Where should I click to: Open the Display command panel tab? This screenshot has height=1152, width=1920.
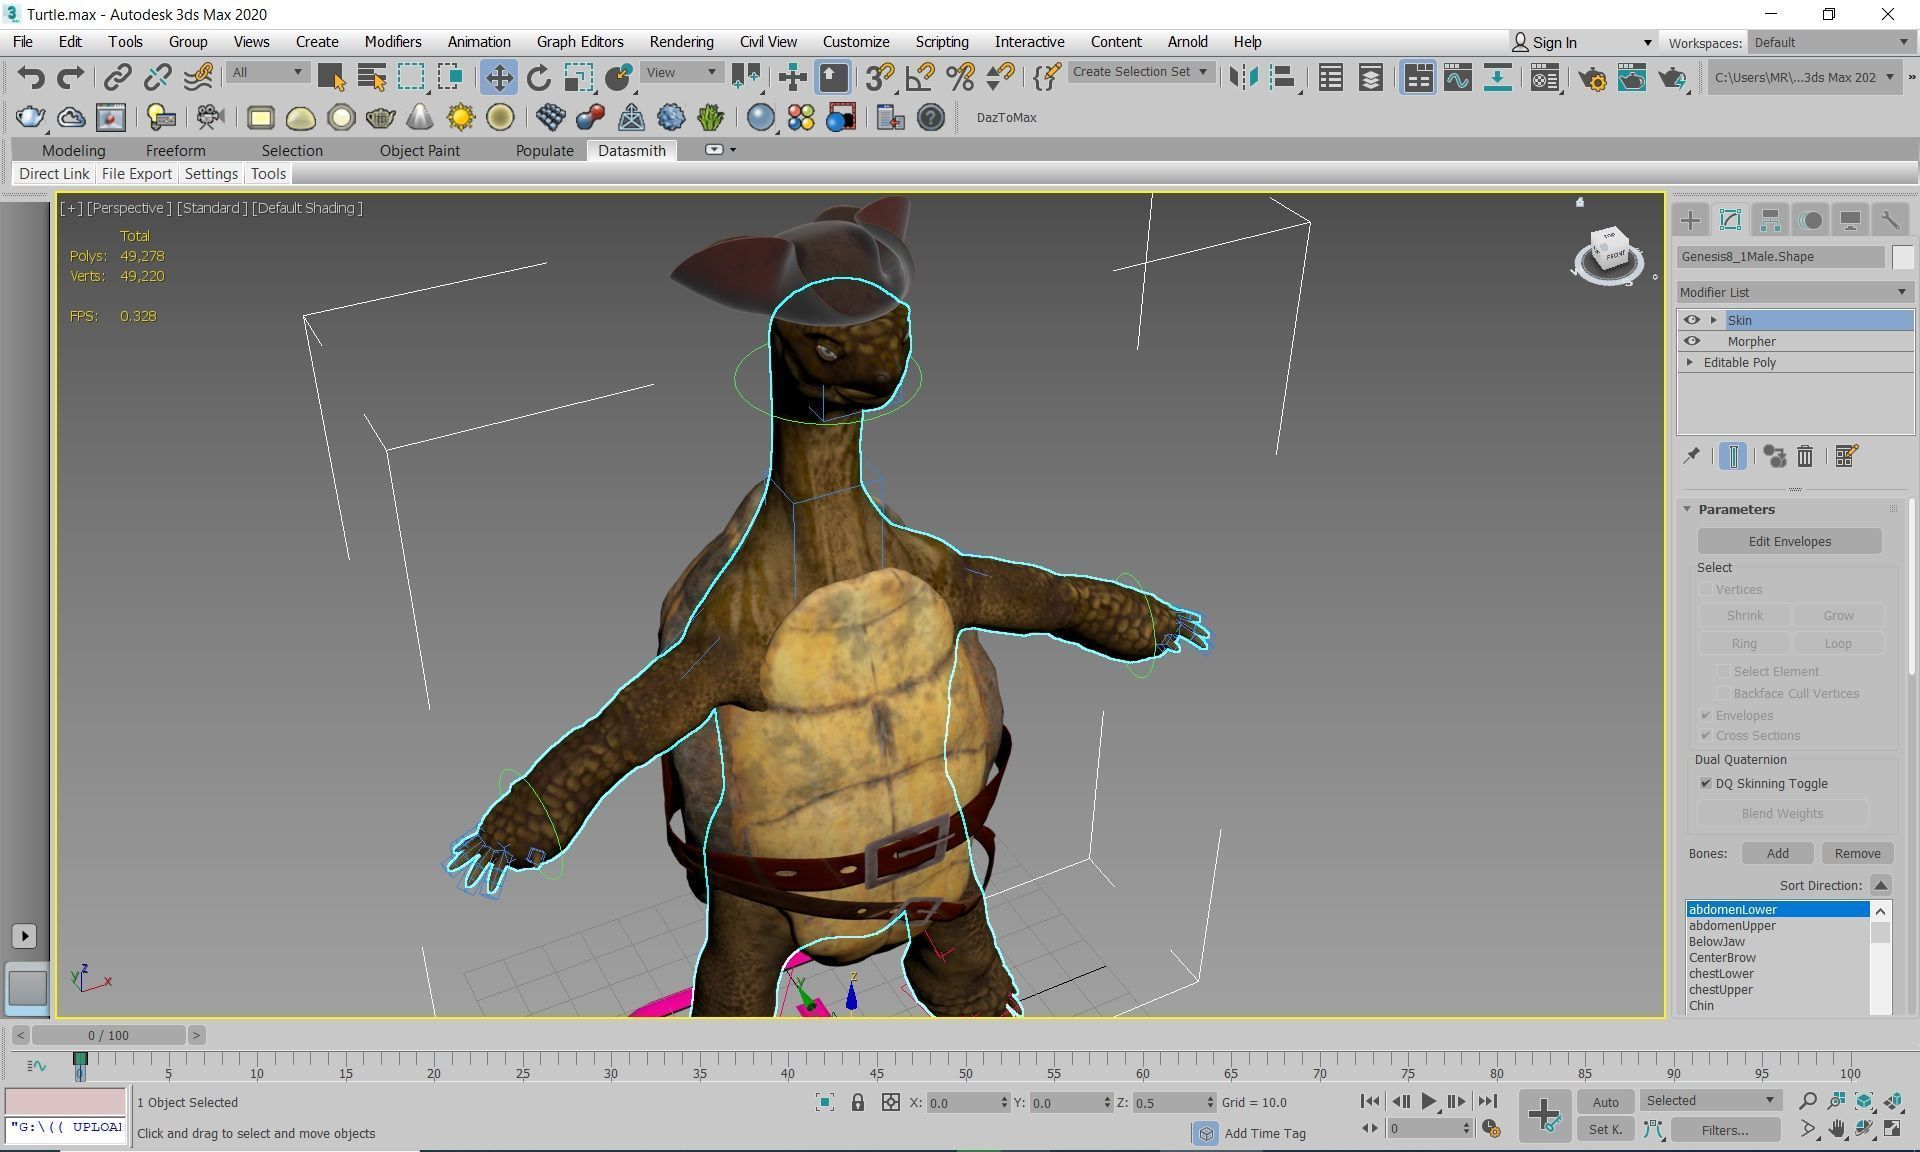click(1850, 220)
